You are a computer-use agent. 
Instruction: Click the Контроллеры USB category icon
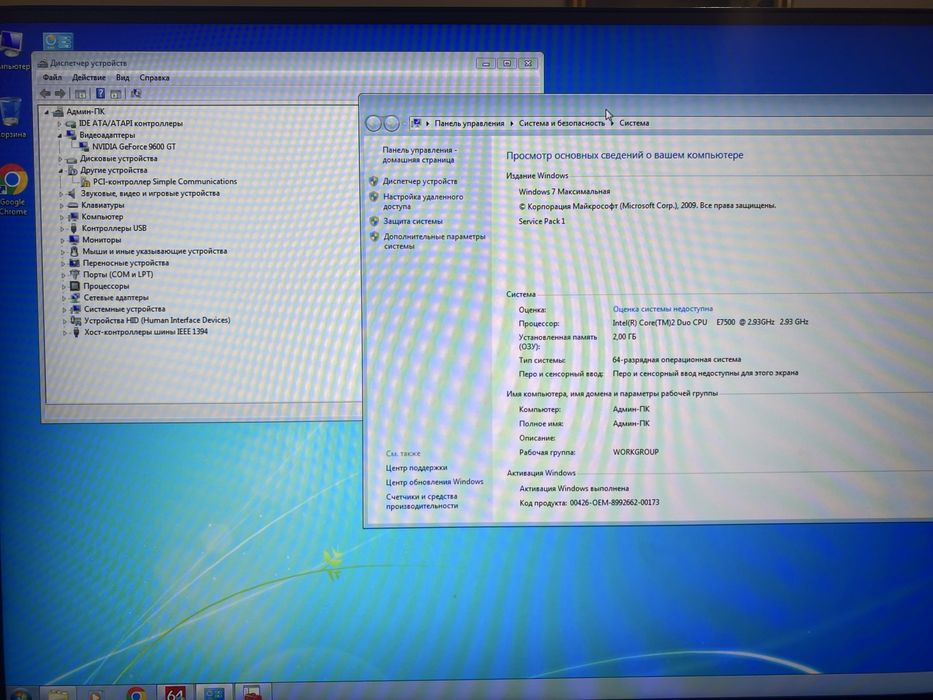click(x=73, y=229)
